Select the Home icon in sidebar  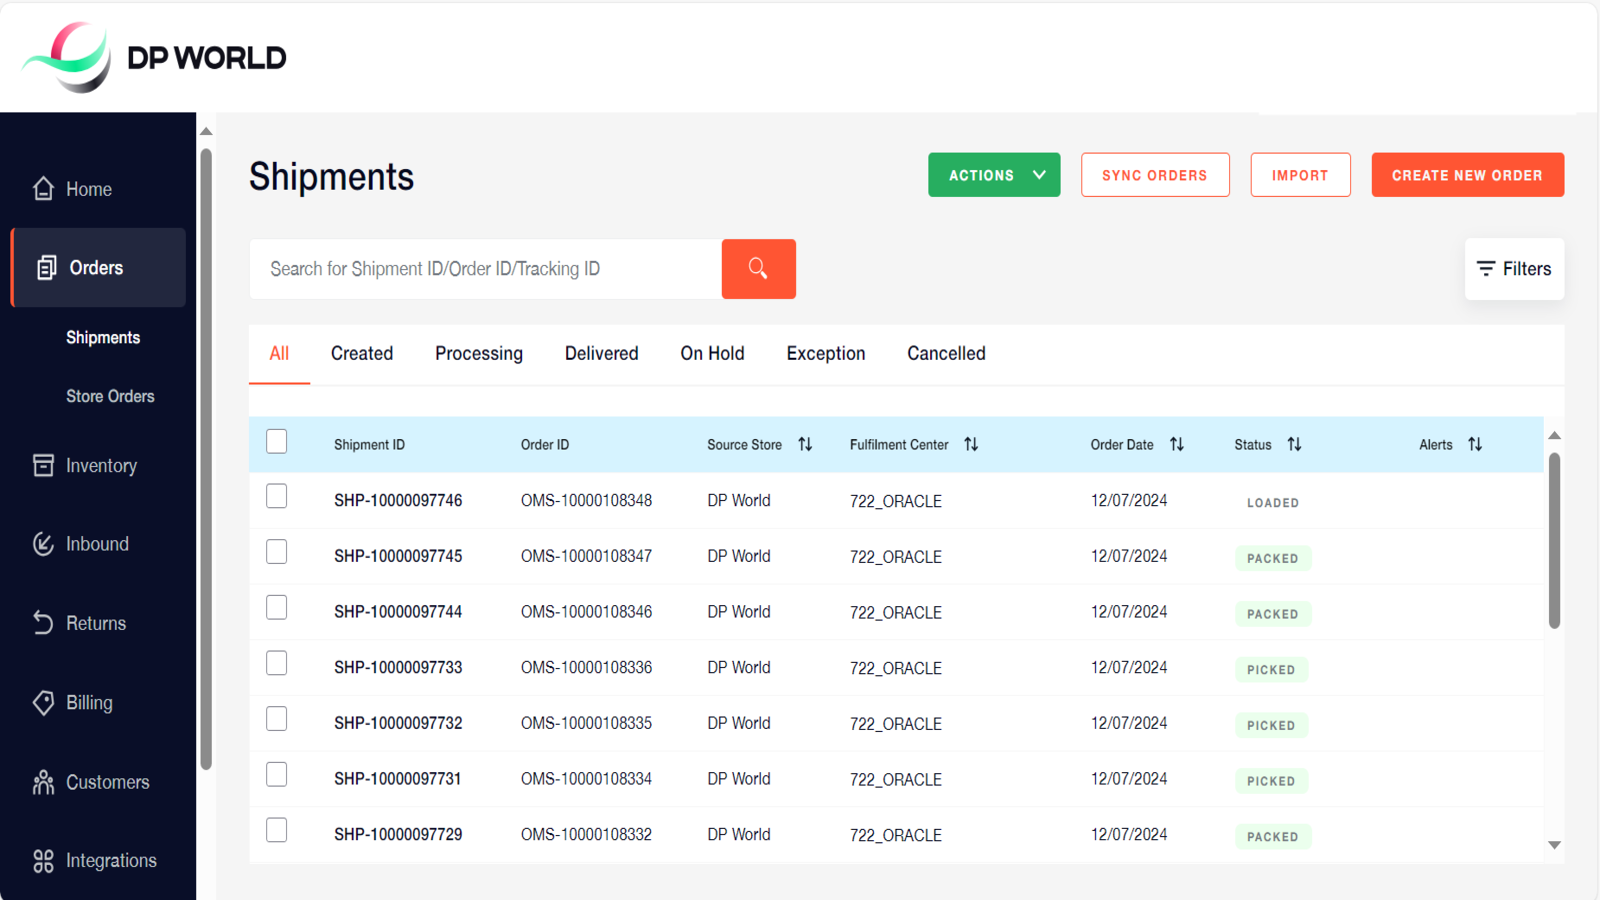(x=42, y=188)
